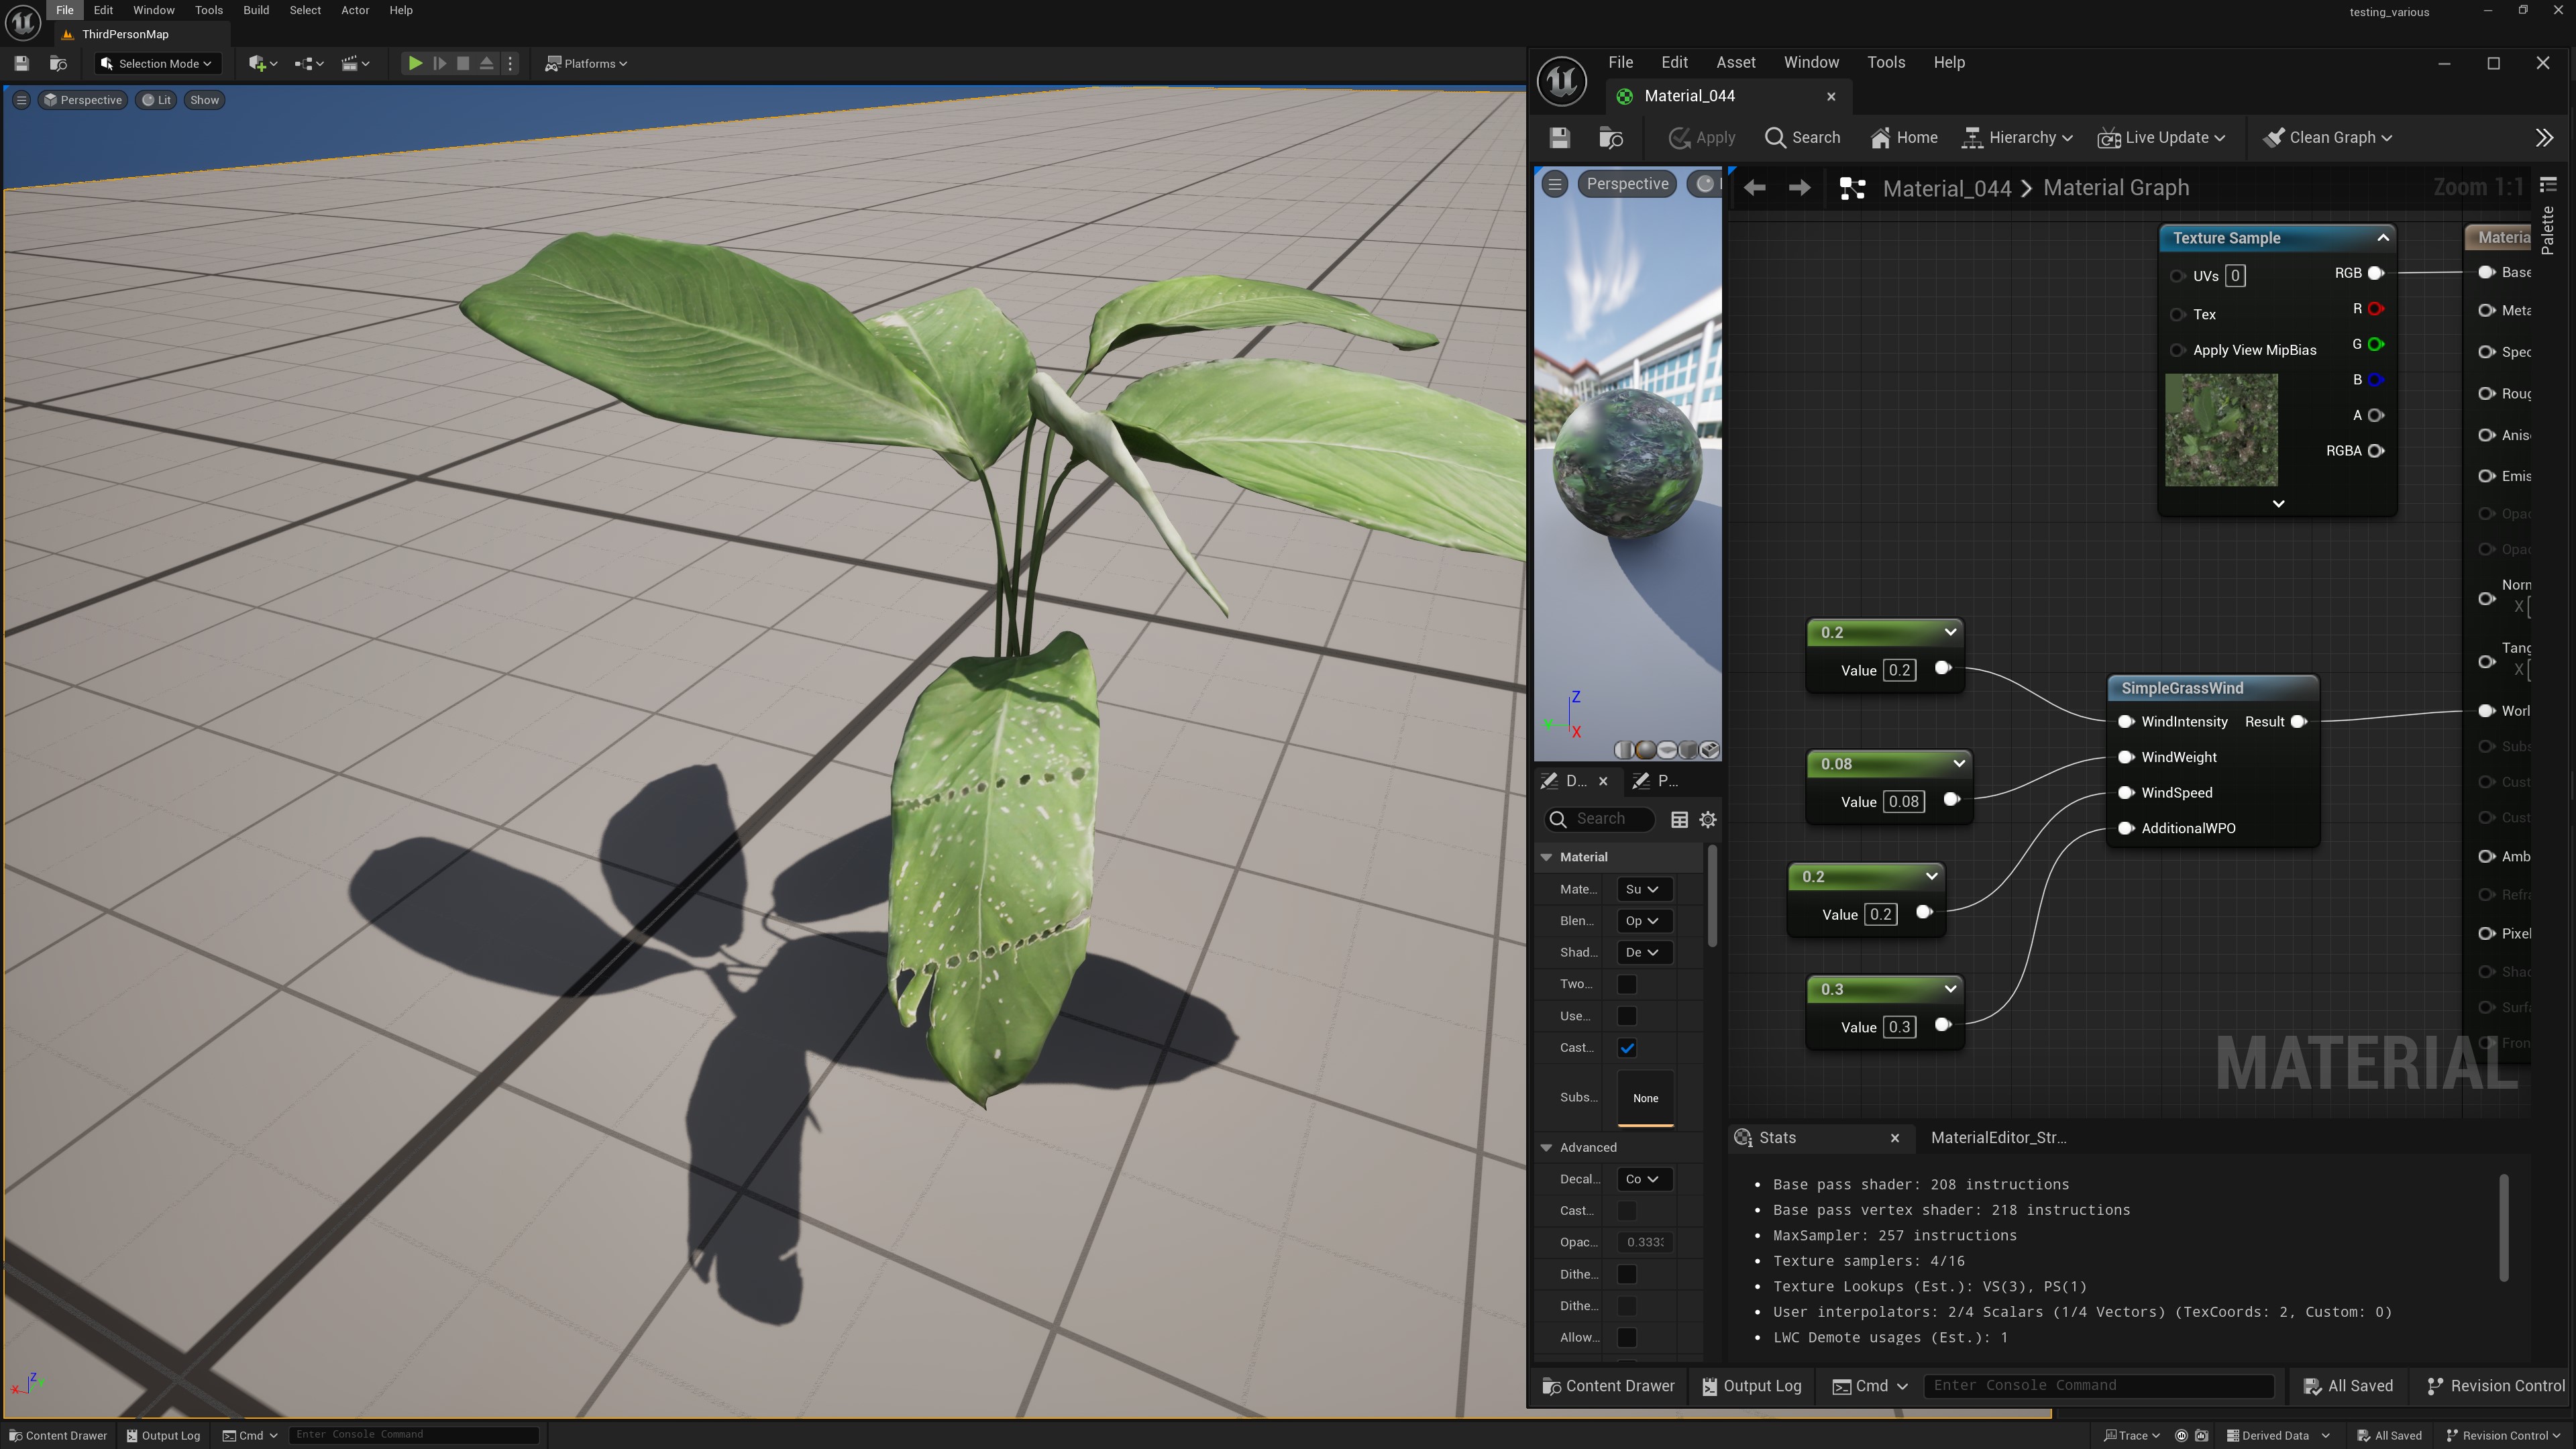Click the green Play button in main toolbar
The width and height of the screenshot is (2576, 1449).
pos(414,63)
